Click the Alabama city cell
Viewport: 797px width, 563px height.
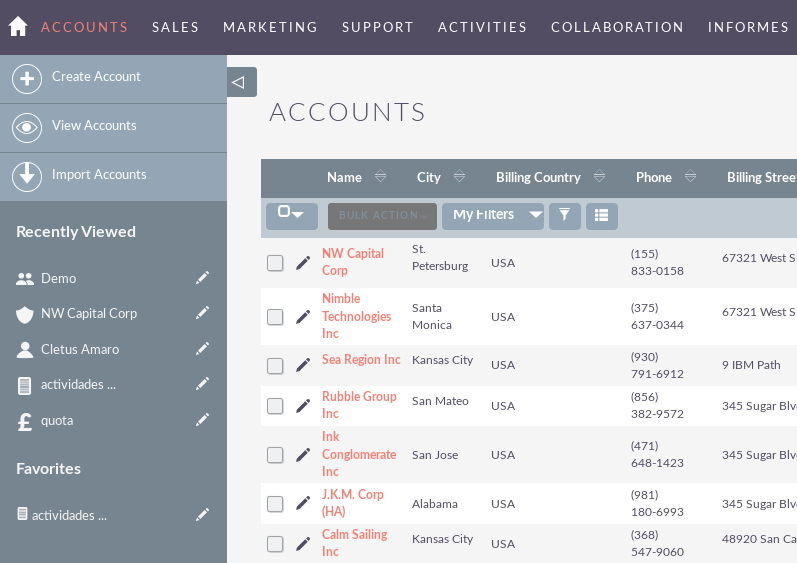coord(435,504)
